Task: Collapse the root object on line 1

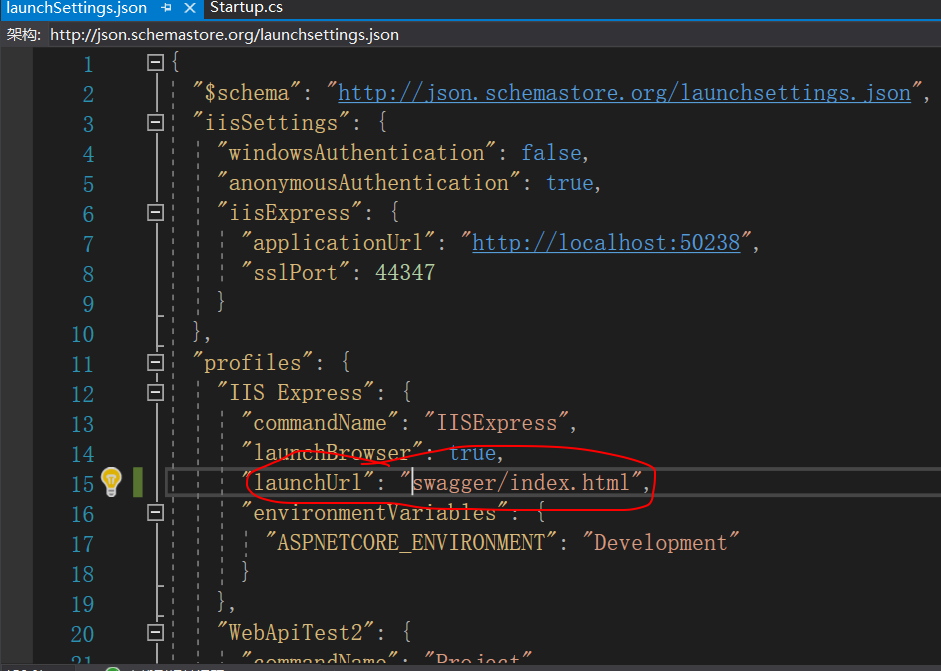Action: (155, 62)
